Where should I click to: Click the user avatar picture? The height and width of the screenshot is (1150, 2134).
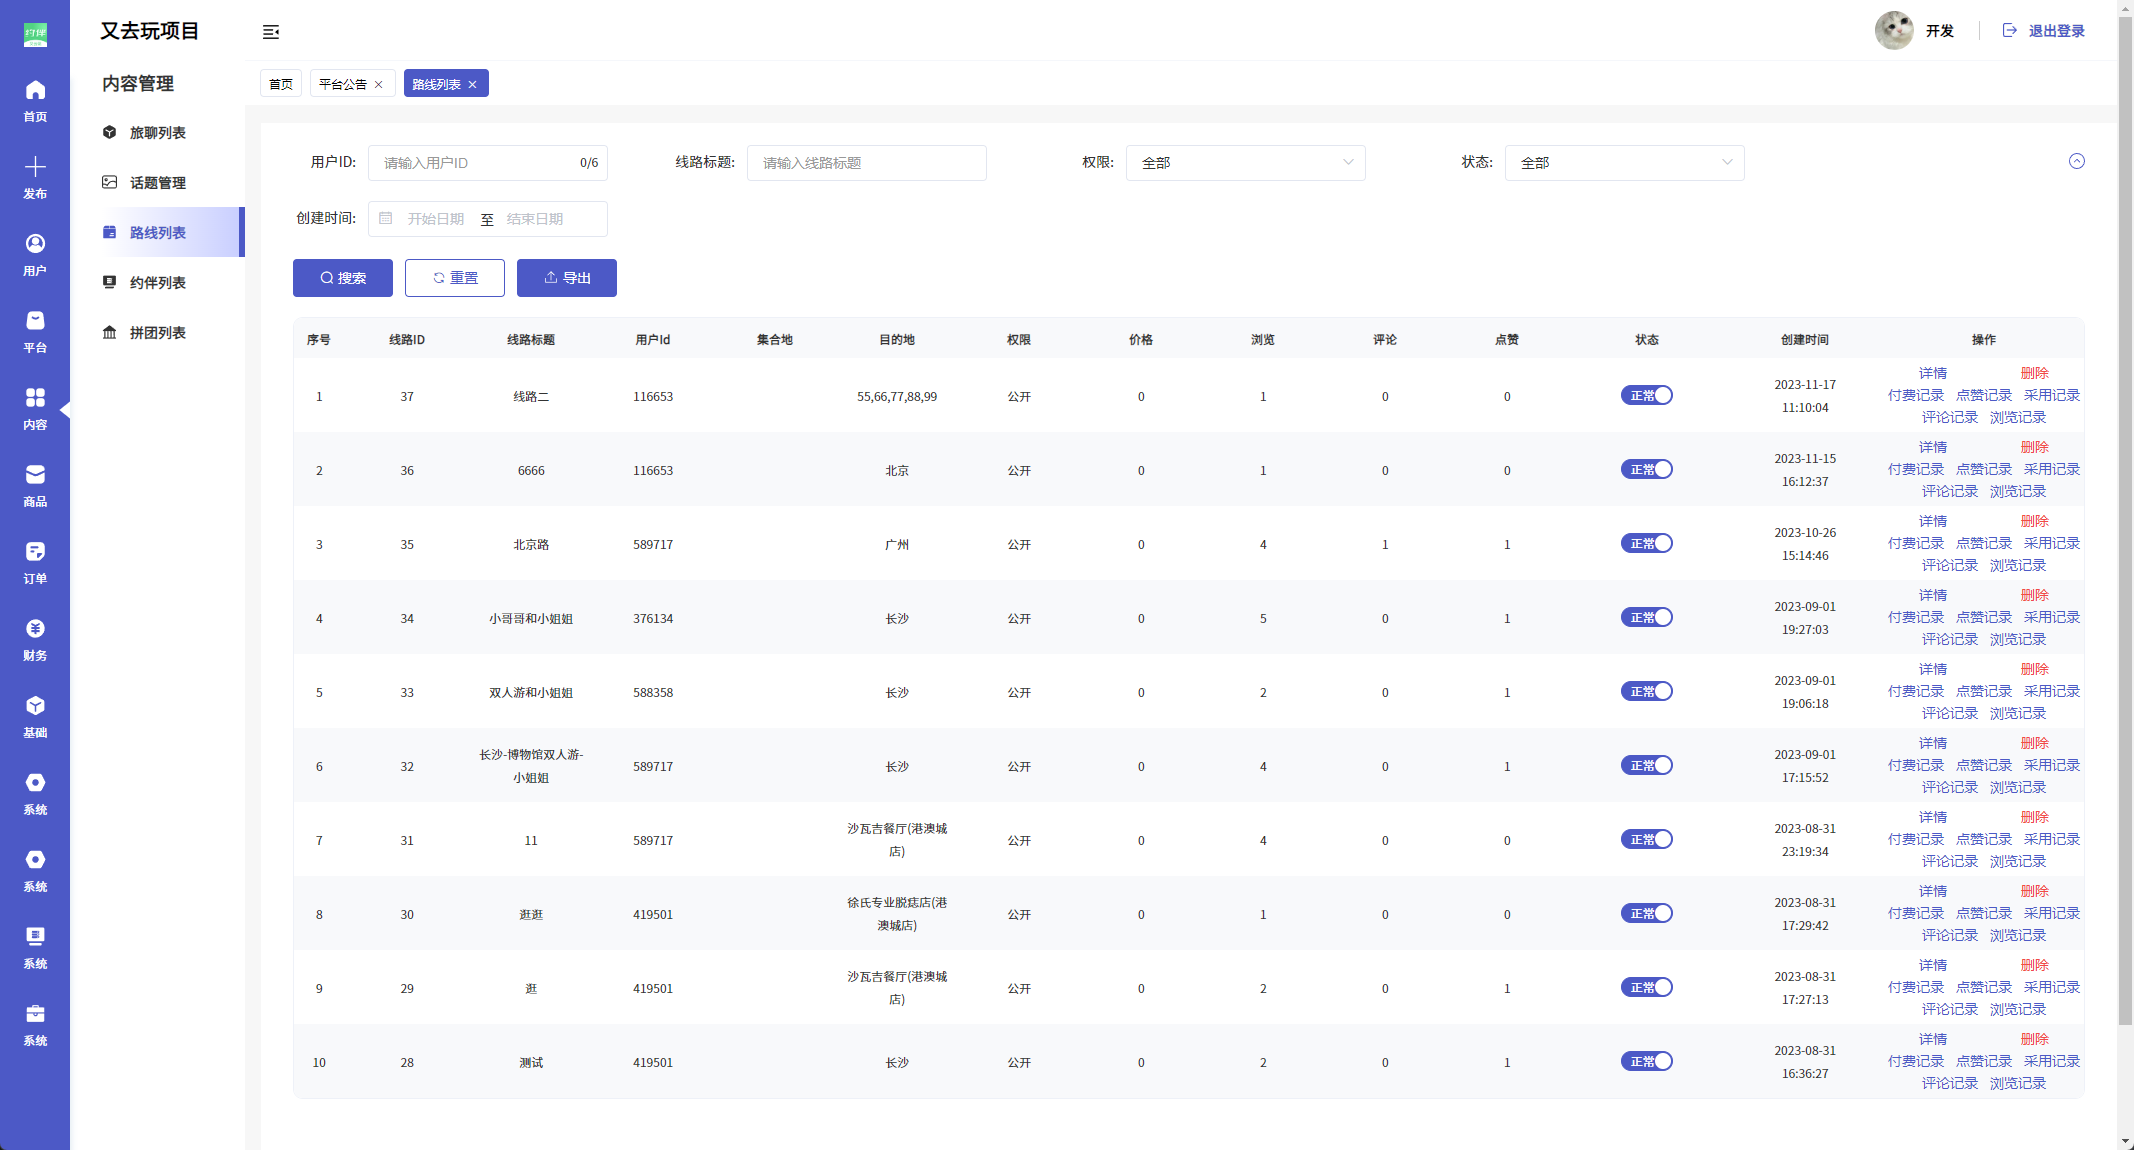coord(1894,31)
